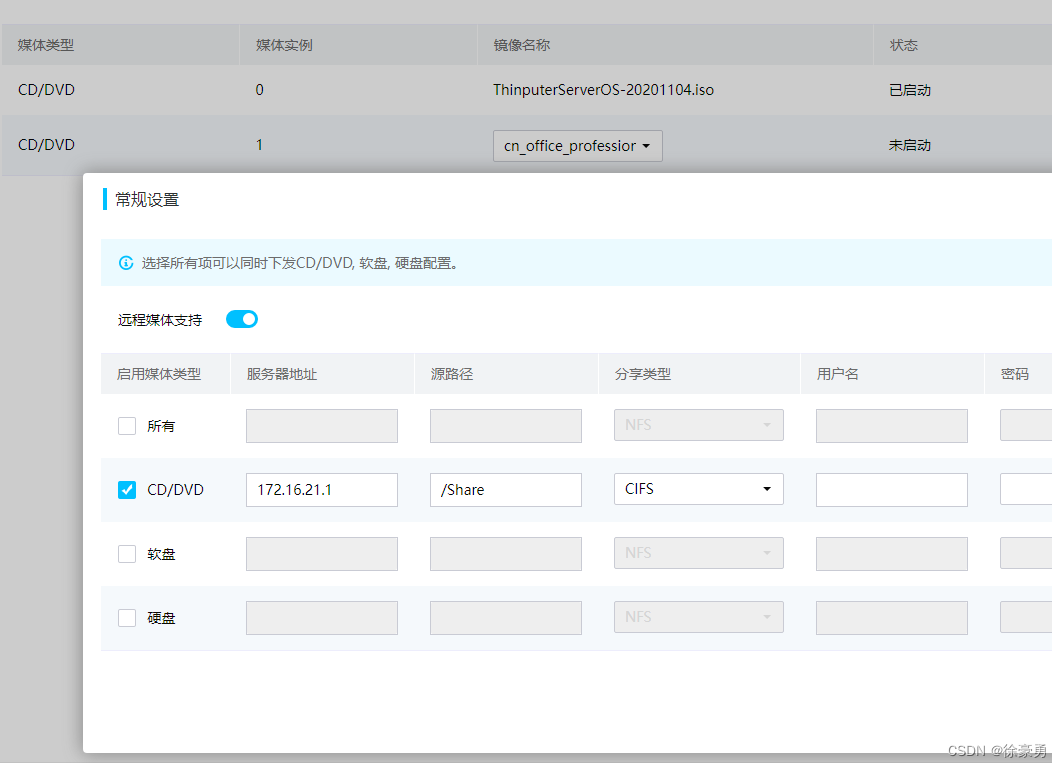Click the server address field showing 172.16.21.1

click(322, 490)
